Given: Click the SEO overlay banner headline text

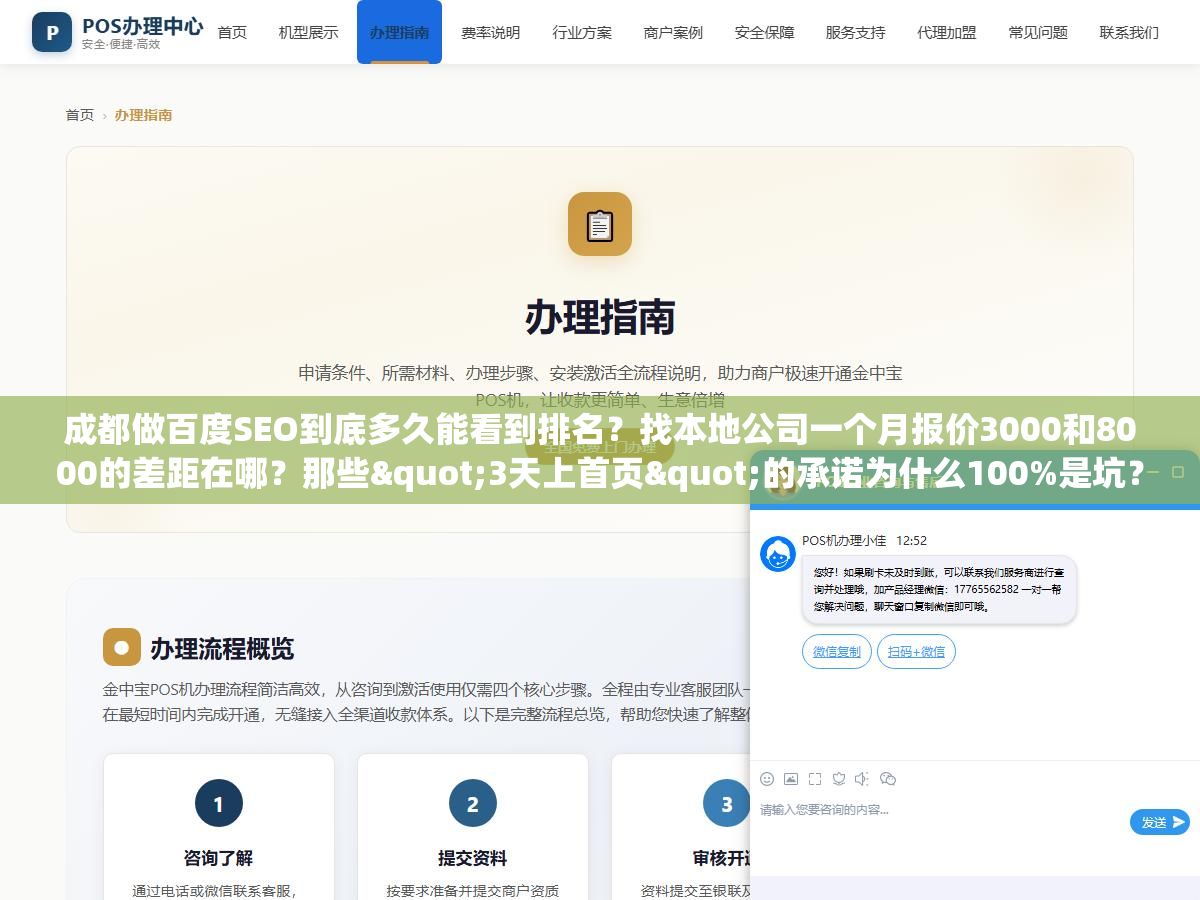Looking at the screenshot, I should point(600,451).
